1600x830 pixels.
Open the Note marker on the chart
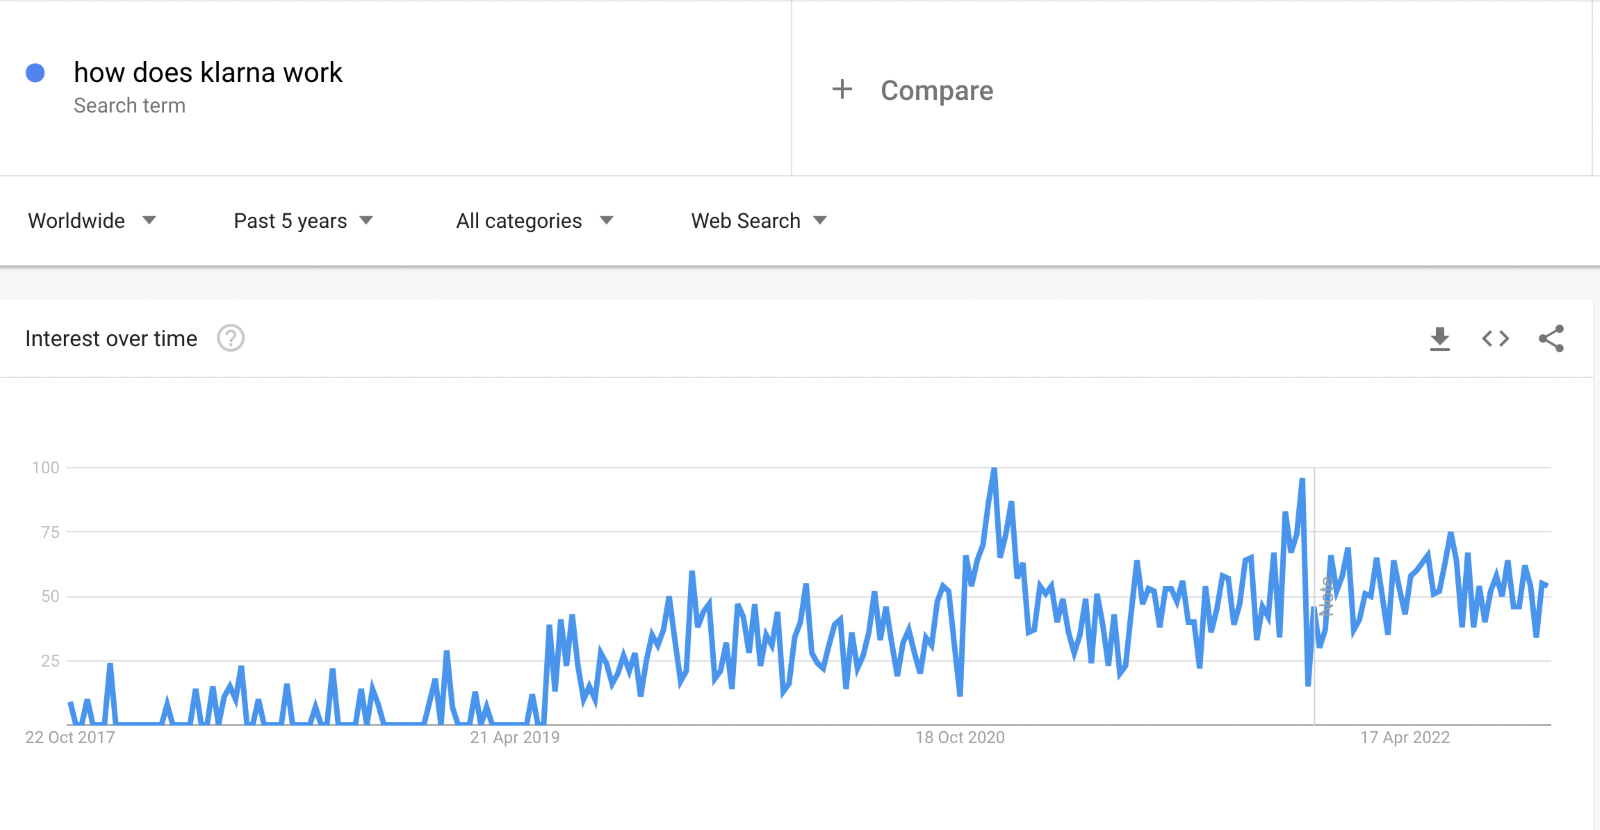point(1326,596)
